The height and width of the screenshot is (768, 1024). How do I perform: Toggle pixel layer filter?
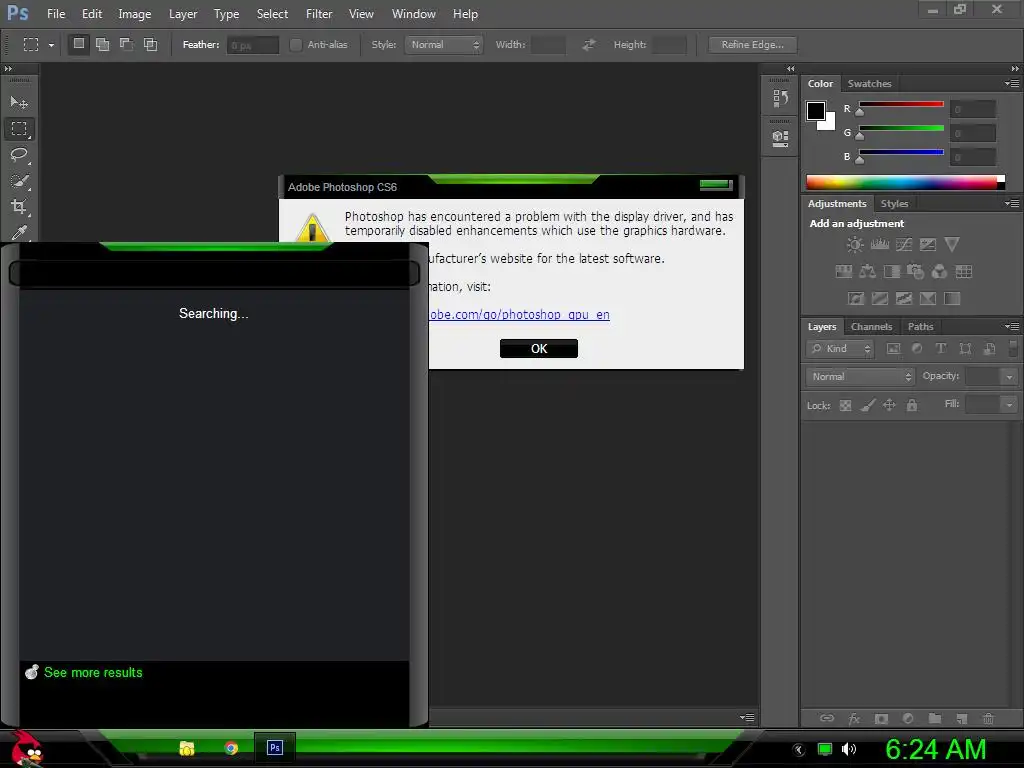tap(893, 349)
